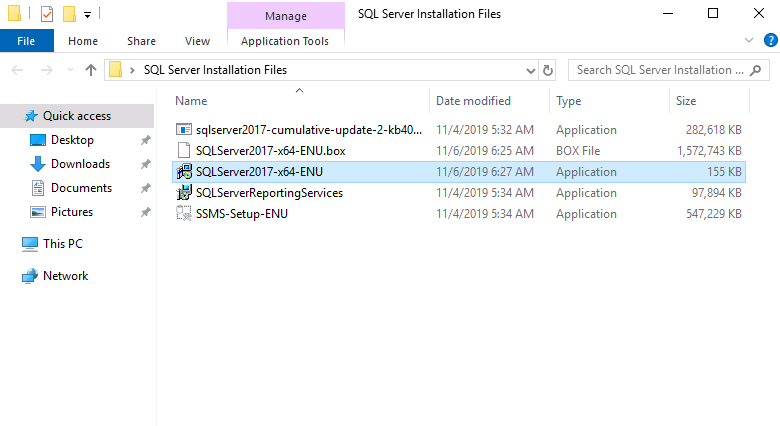The image size is (780, 426).
Task: Click the Up one level arrow
Action: [91, 70]
